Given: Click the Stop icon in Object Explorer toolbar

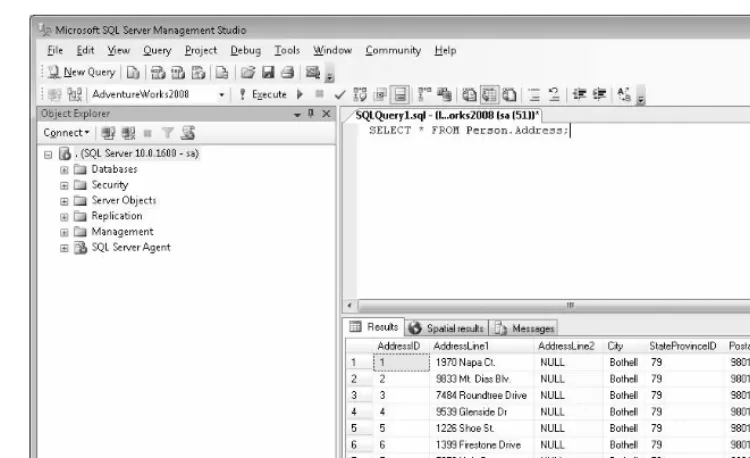Looking at the screenshot, I should 148,133.
